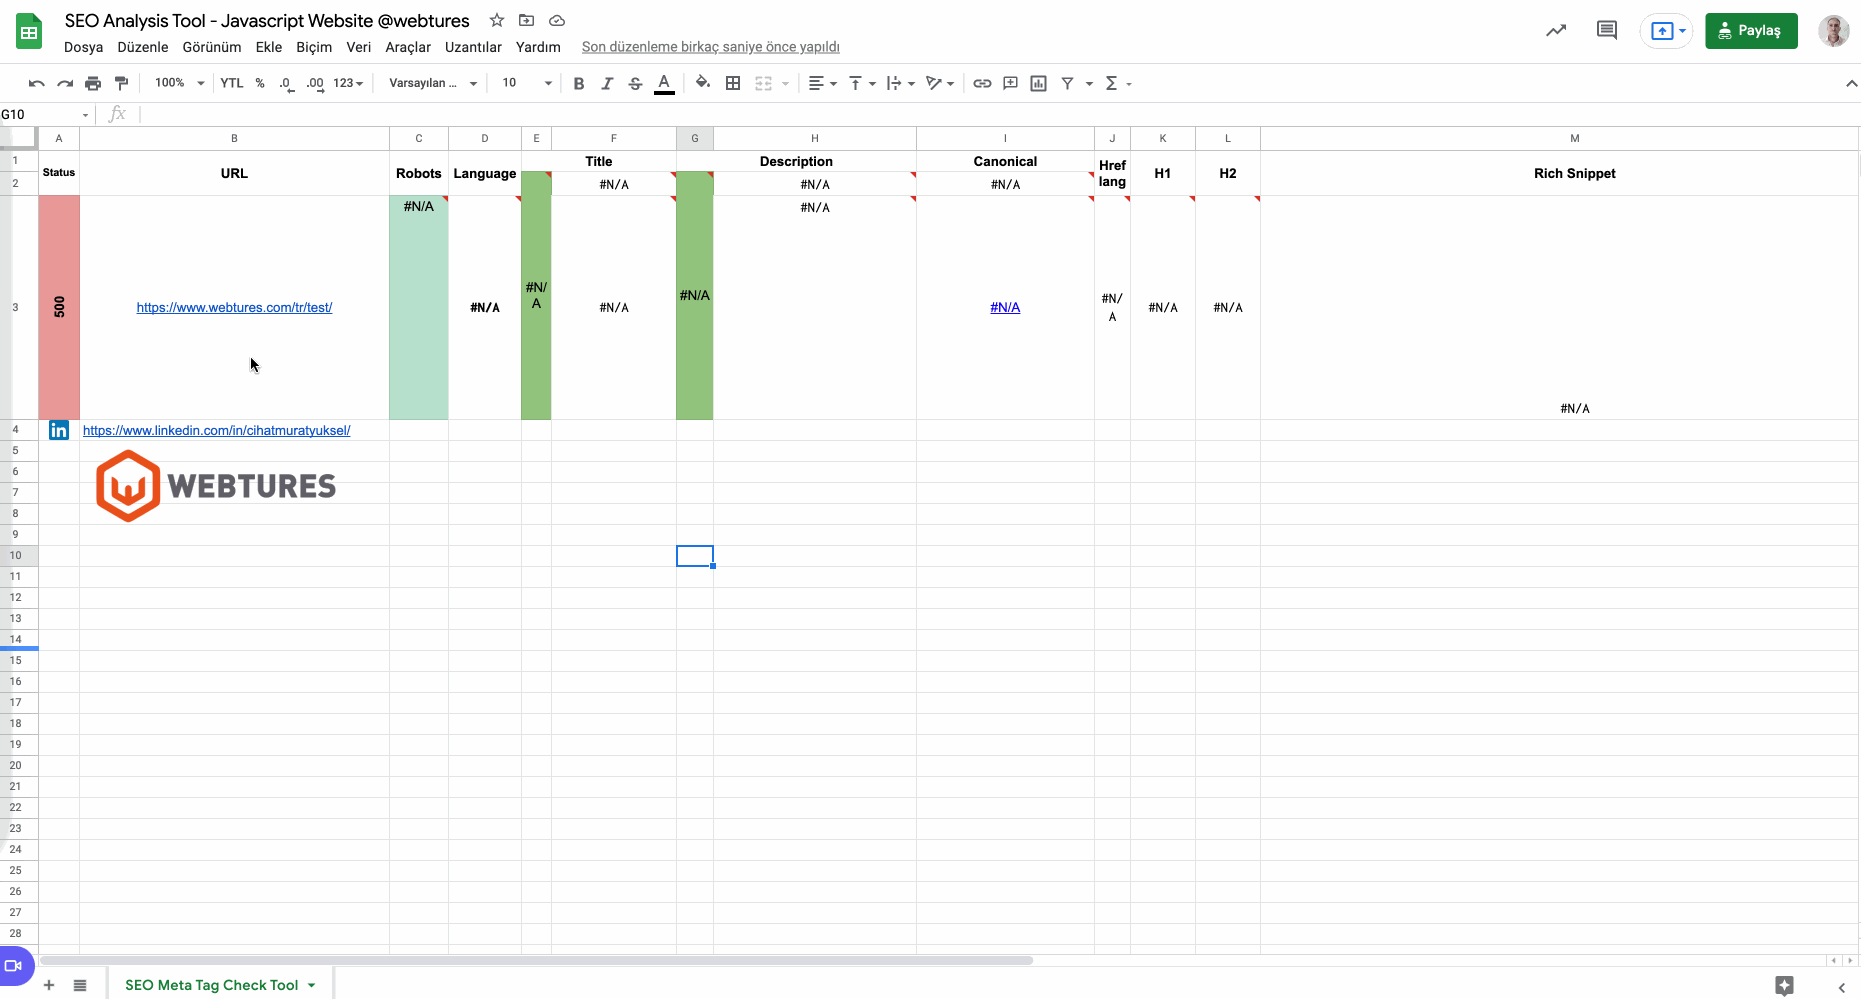Open the font size dropdown

[x=524, y=83]
